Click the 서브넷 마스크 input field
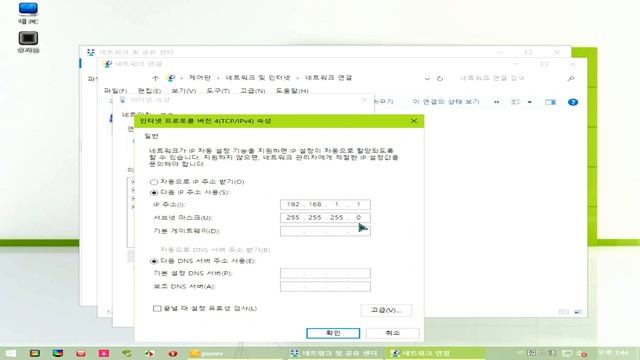 tap(325, 218)
